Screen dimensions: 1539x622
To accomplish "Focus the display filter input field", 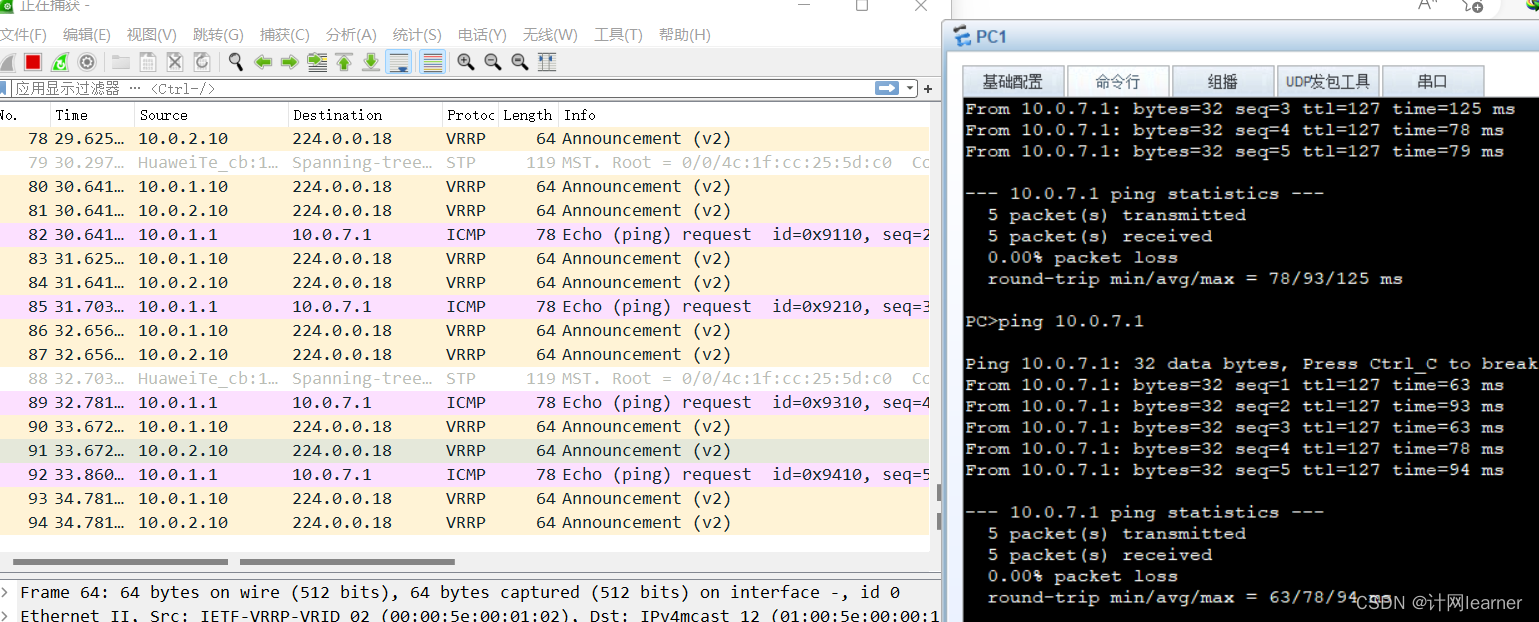I will point(440,88).
